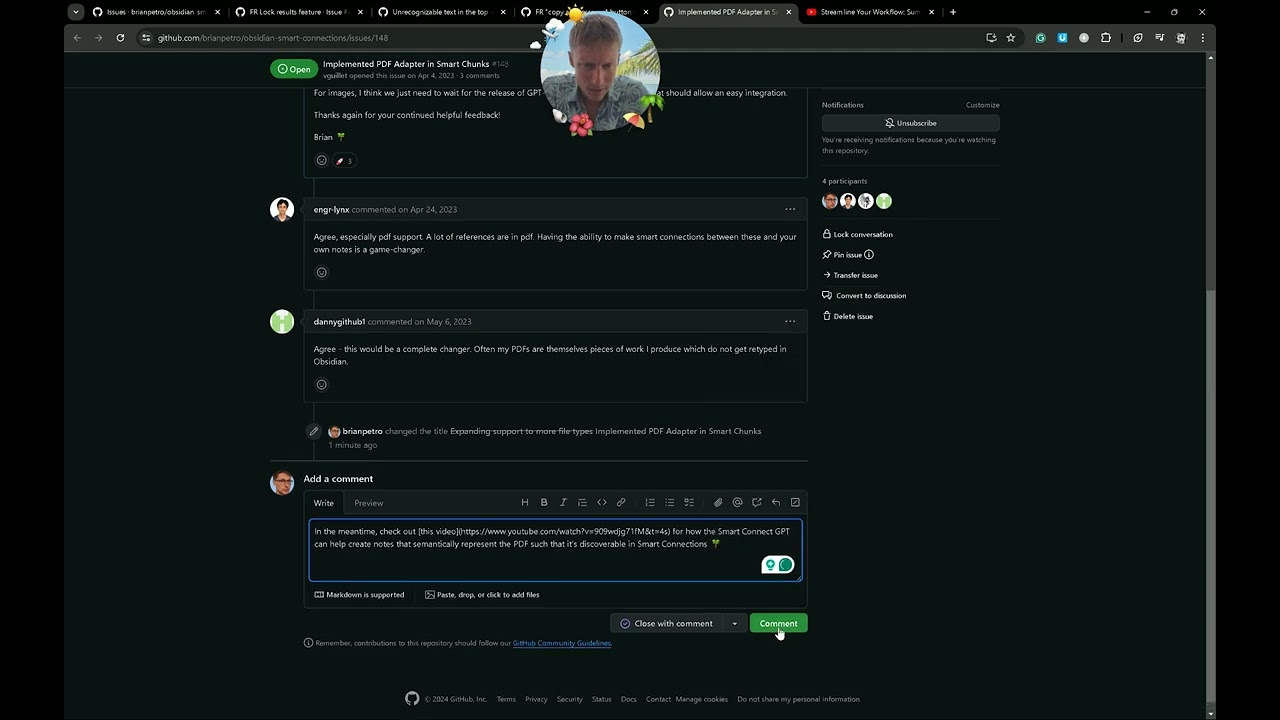Open saved replies arrow icon
This screenshot has height=720, width=1280.
(776, 502)
